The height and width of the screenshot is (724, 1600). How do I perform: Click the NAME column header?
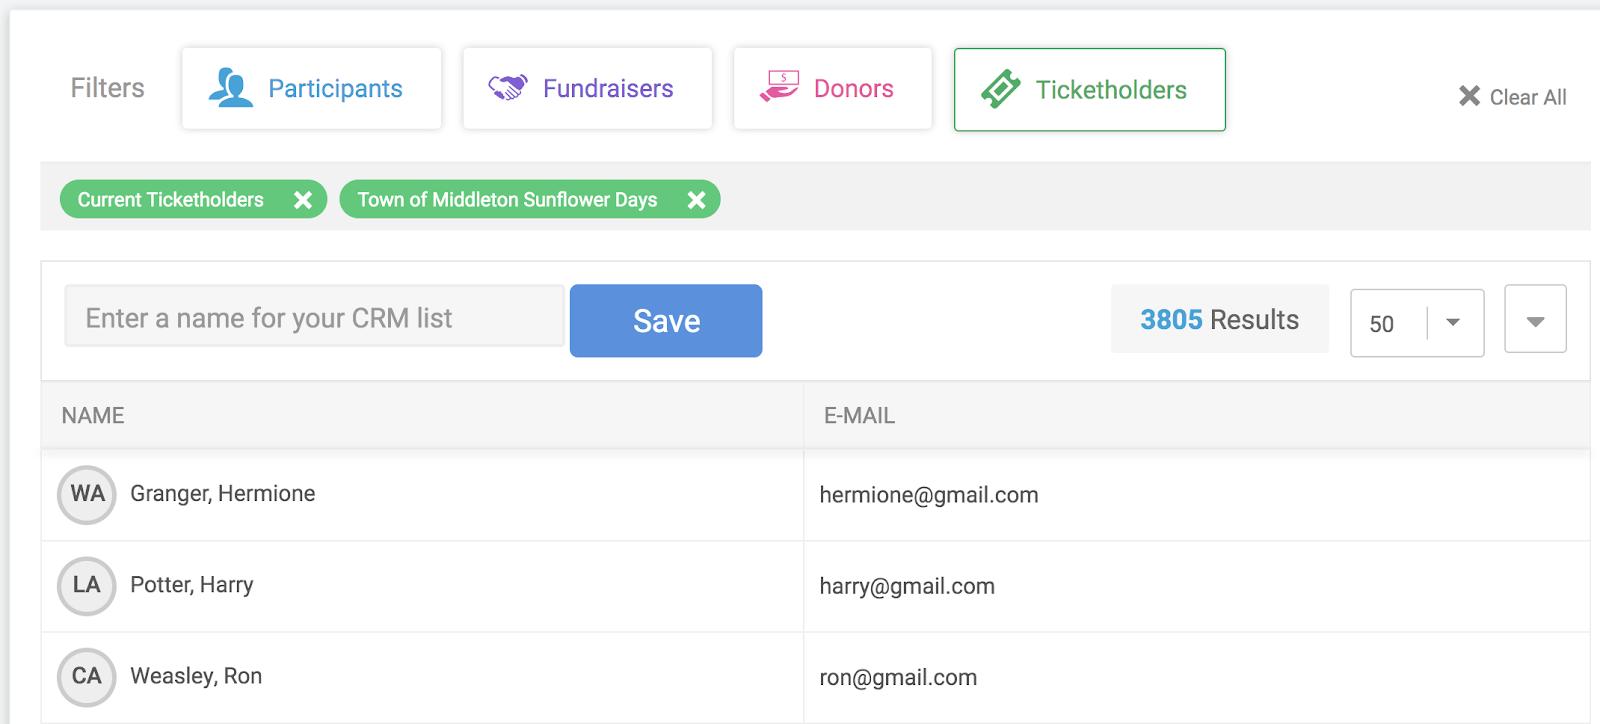pos(93,415)
